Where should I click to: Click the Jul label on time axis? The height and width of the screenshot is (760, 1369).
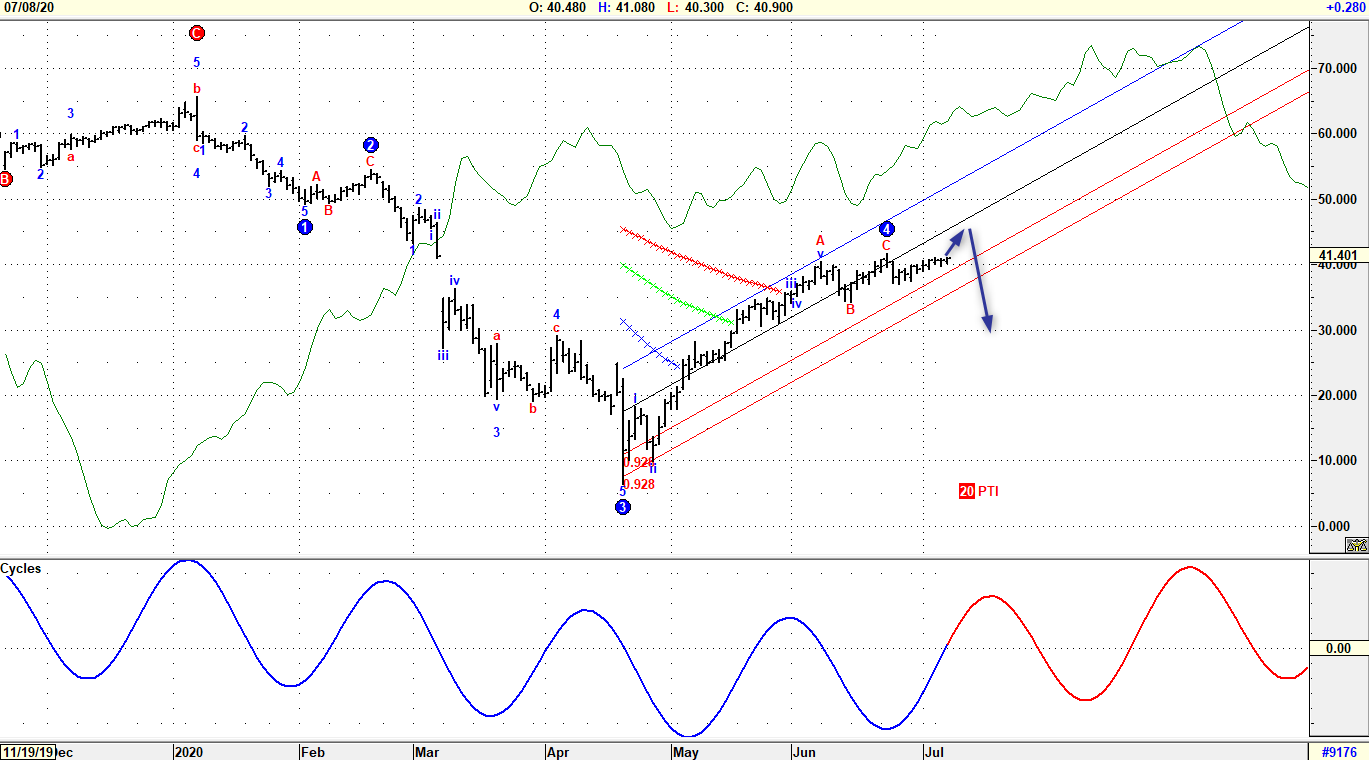coord(933,752)
